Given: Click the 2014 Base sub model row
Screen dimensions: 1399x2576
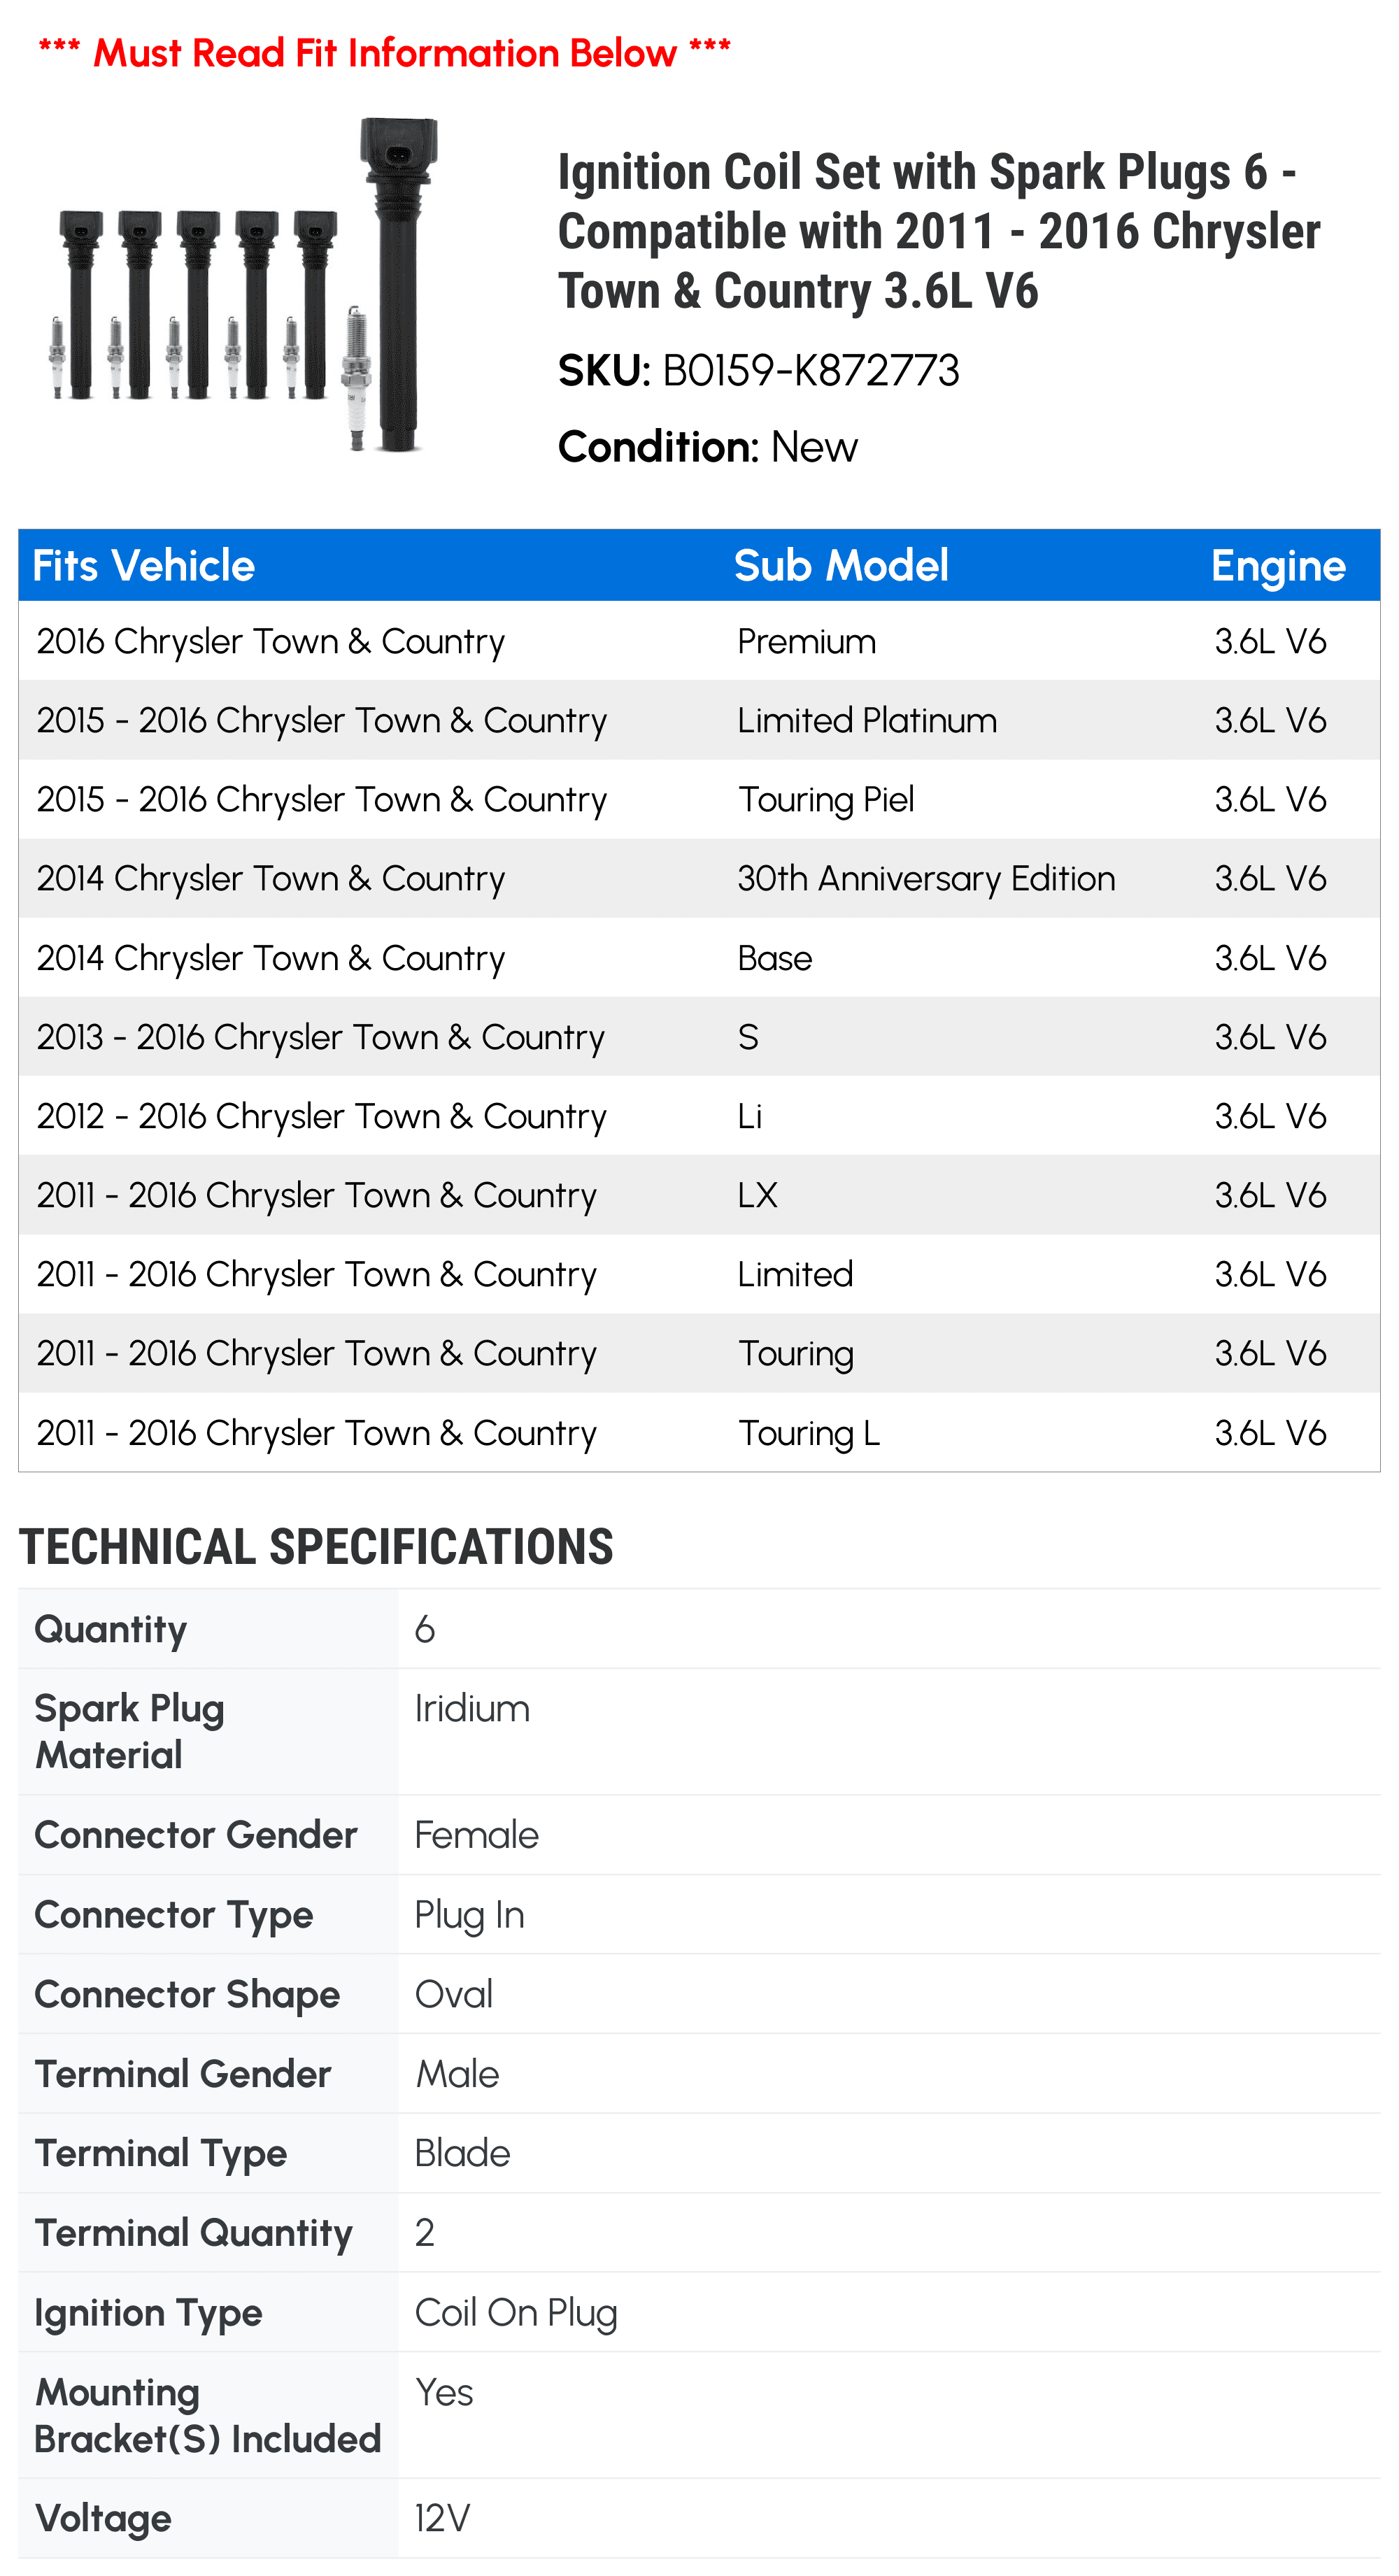Looking at the screenshot, I should (x=699, y=958).
